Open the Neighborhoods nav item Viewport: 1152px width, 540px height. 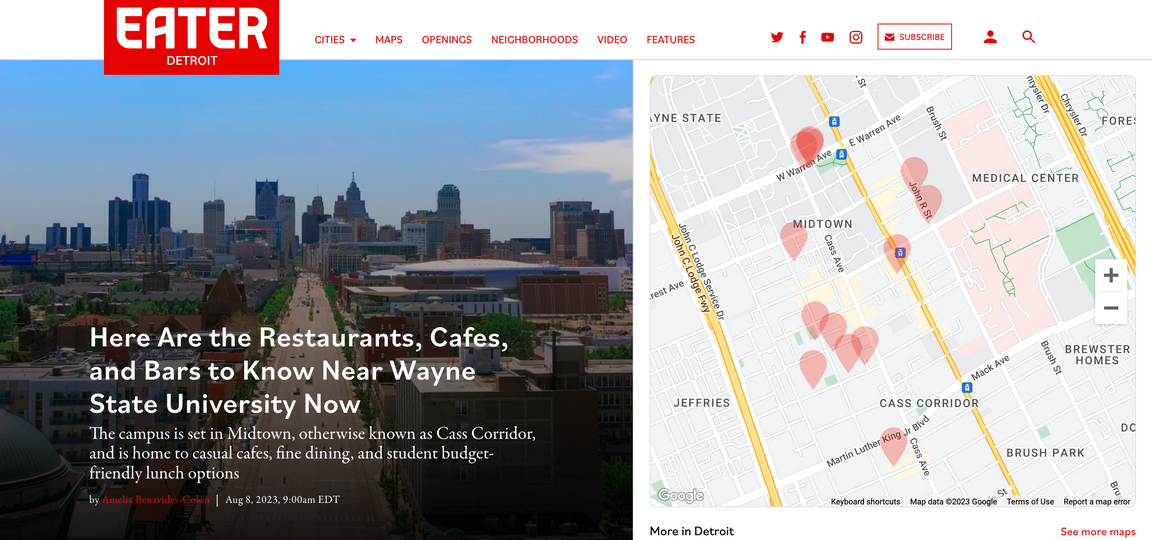[534, 40]
